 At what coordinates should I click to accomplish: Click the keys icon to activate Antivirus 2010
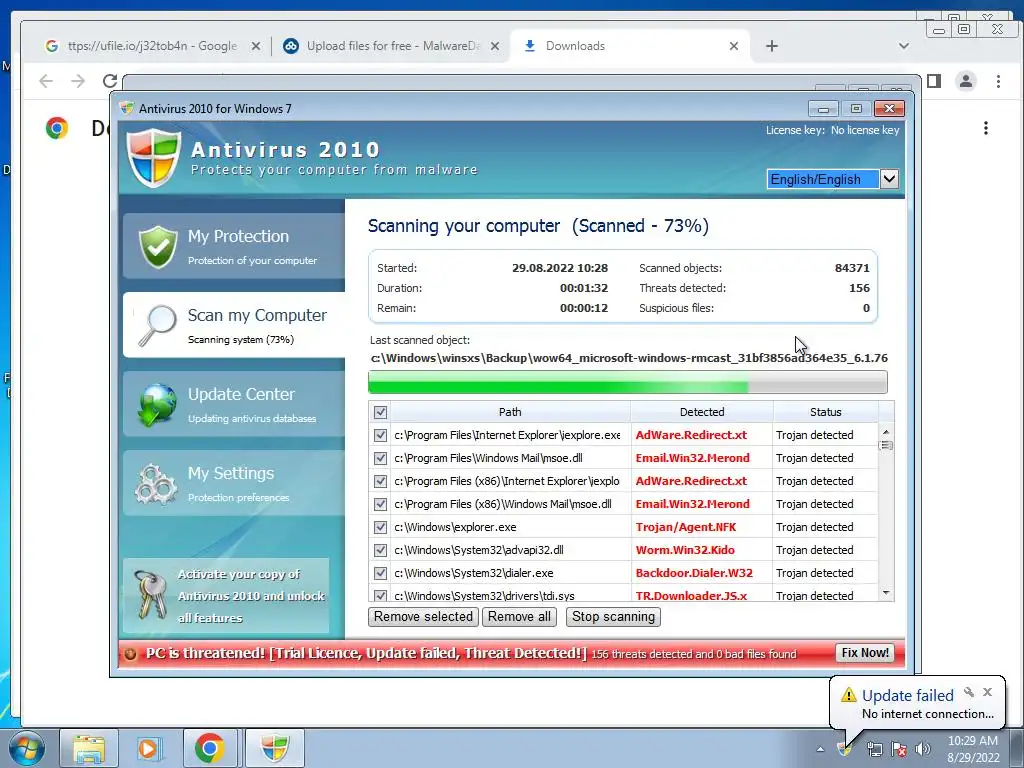pos(150,594)
